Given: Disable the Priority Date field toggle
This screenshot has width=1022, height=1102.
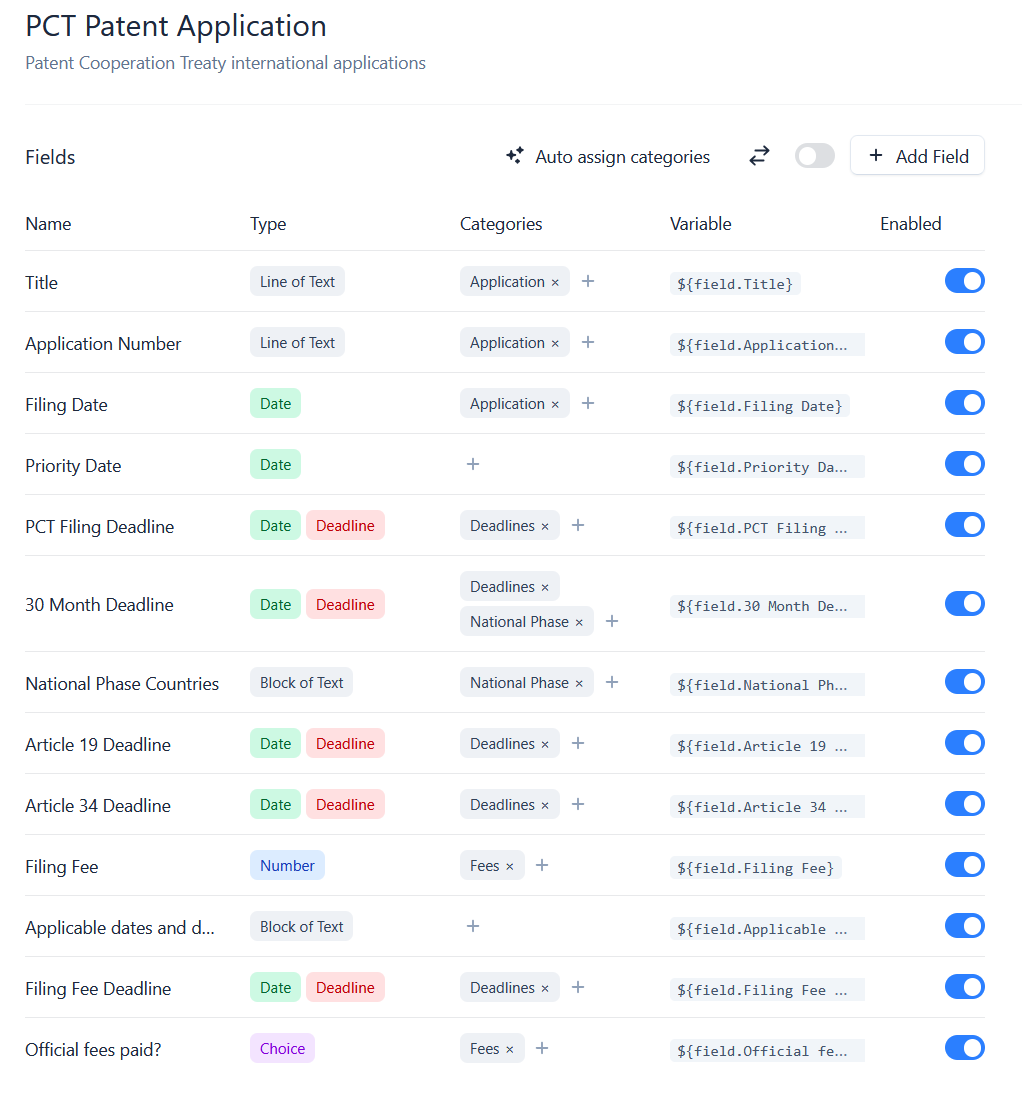Looking at the screenshot, I should tap(964, 464).
